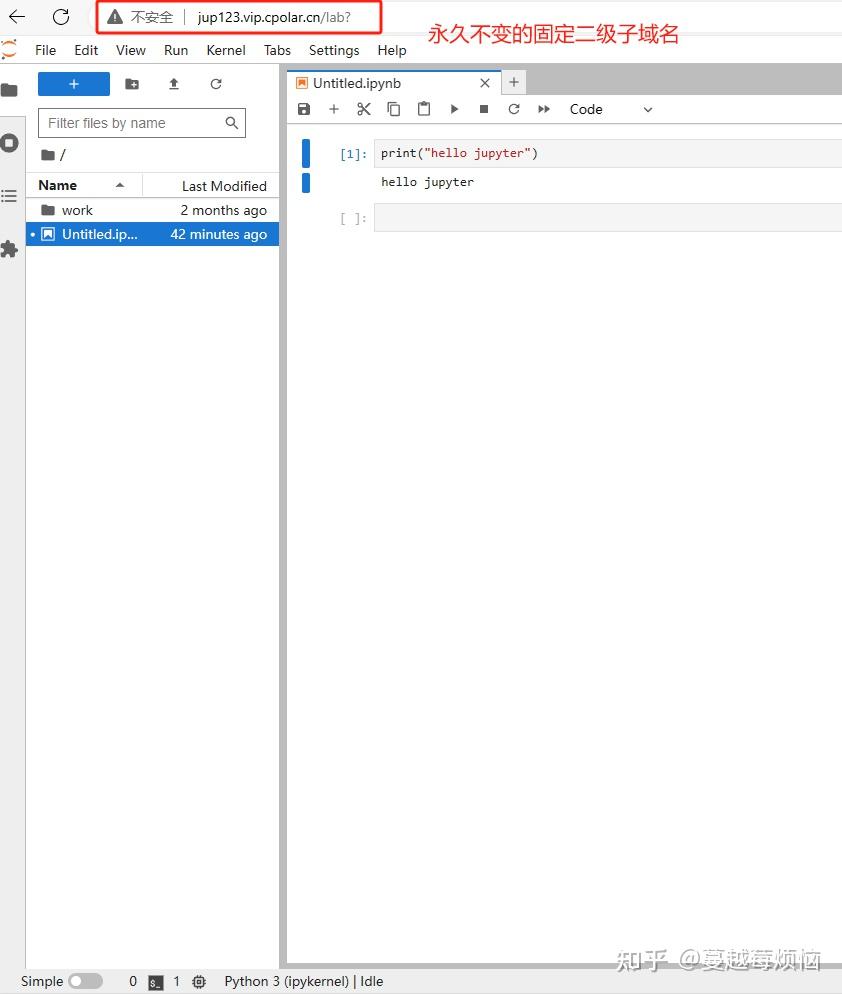The height and width of the screenshot is (994, 842).
Task: Open the Kernel menu
Action: click(x=226, y=50)
